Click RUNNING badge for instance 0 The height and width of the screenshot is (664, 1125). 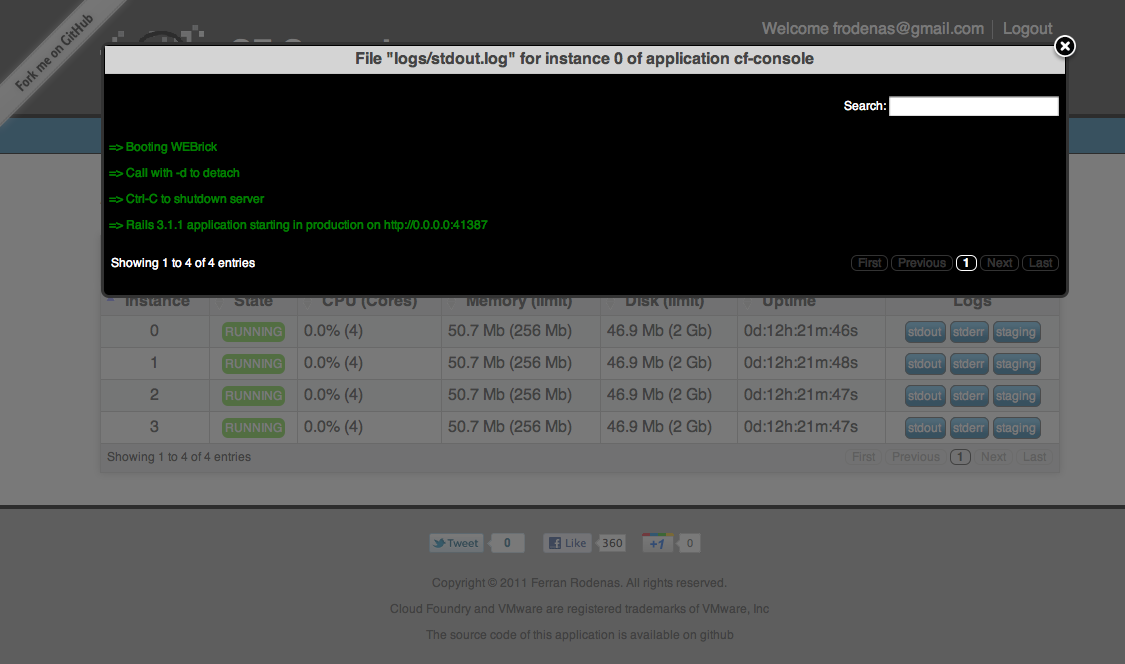253,332
